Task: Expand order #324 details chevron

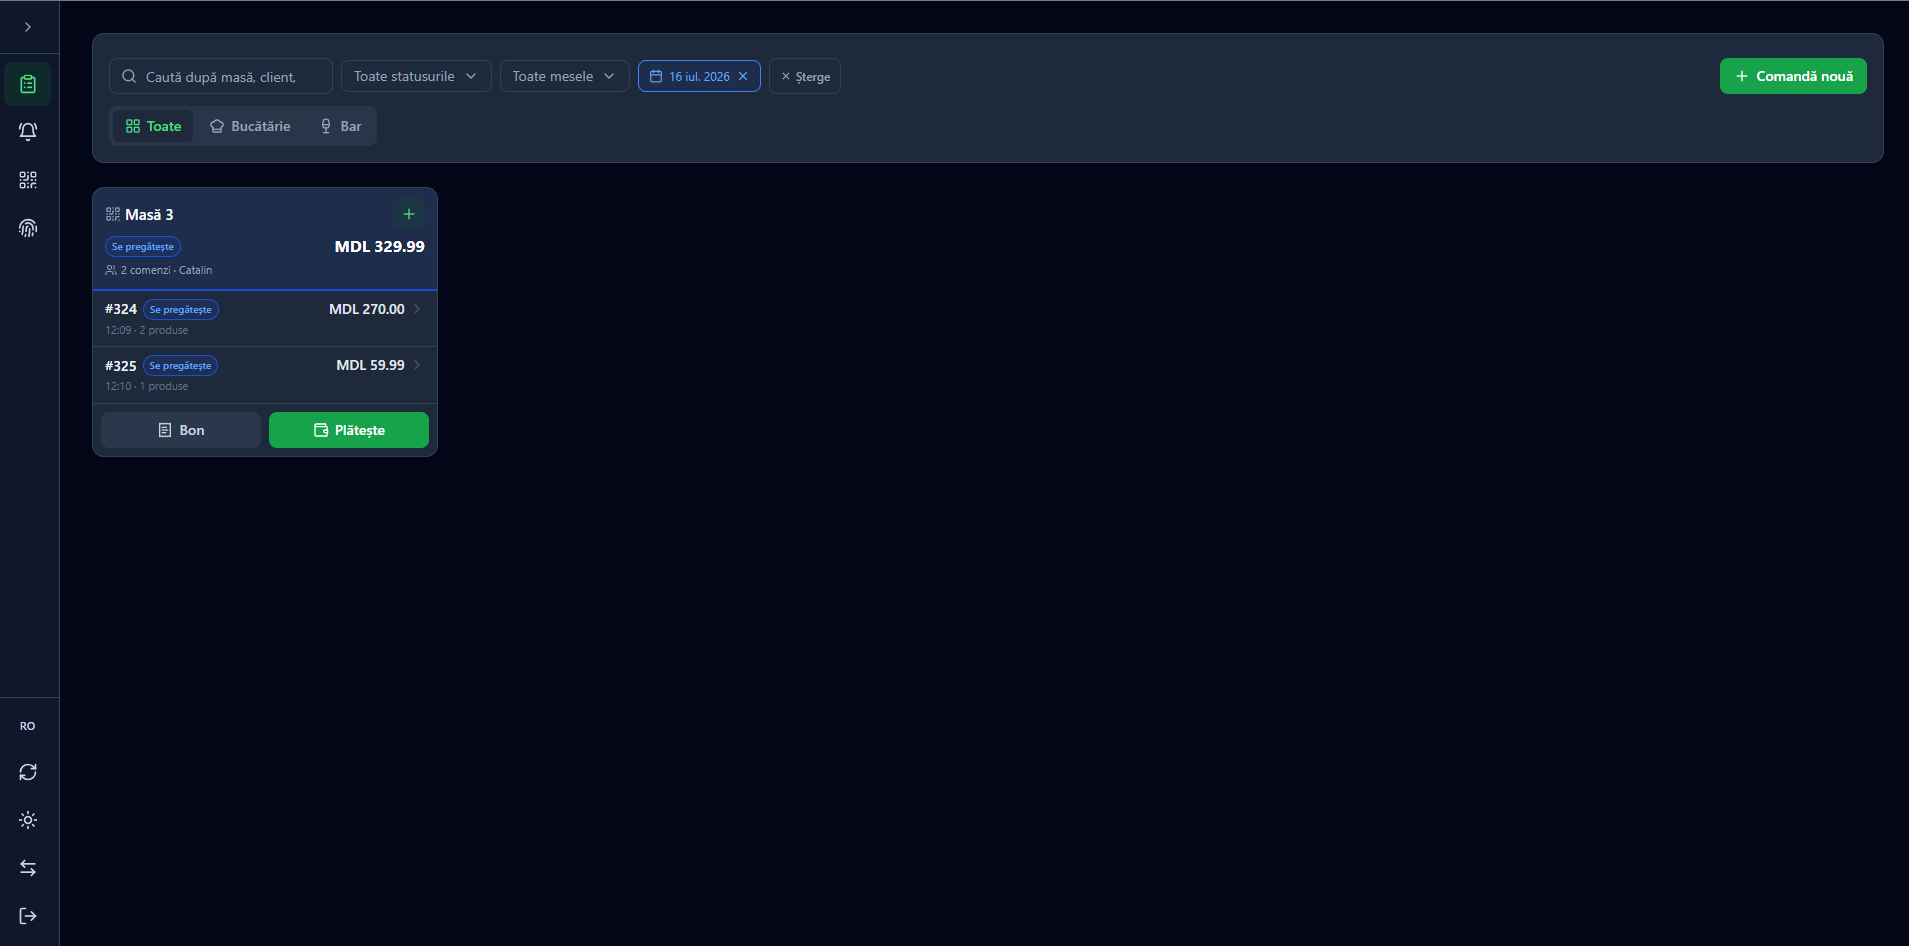Action: tap(417, 309)
